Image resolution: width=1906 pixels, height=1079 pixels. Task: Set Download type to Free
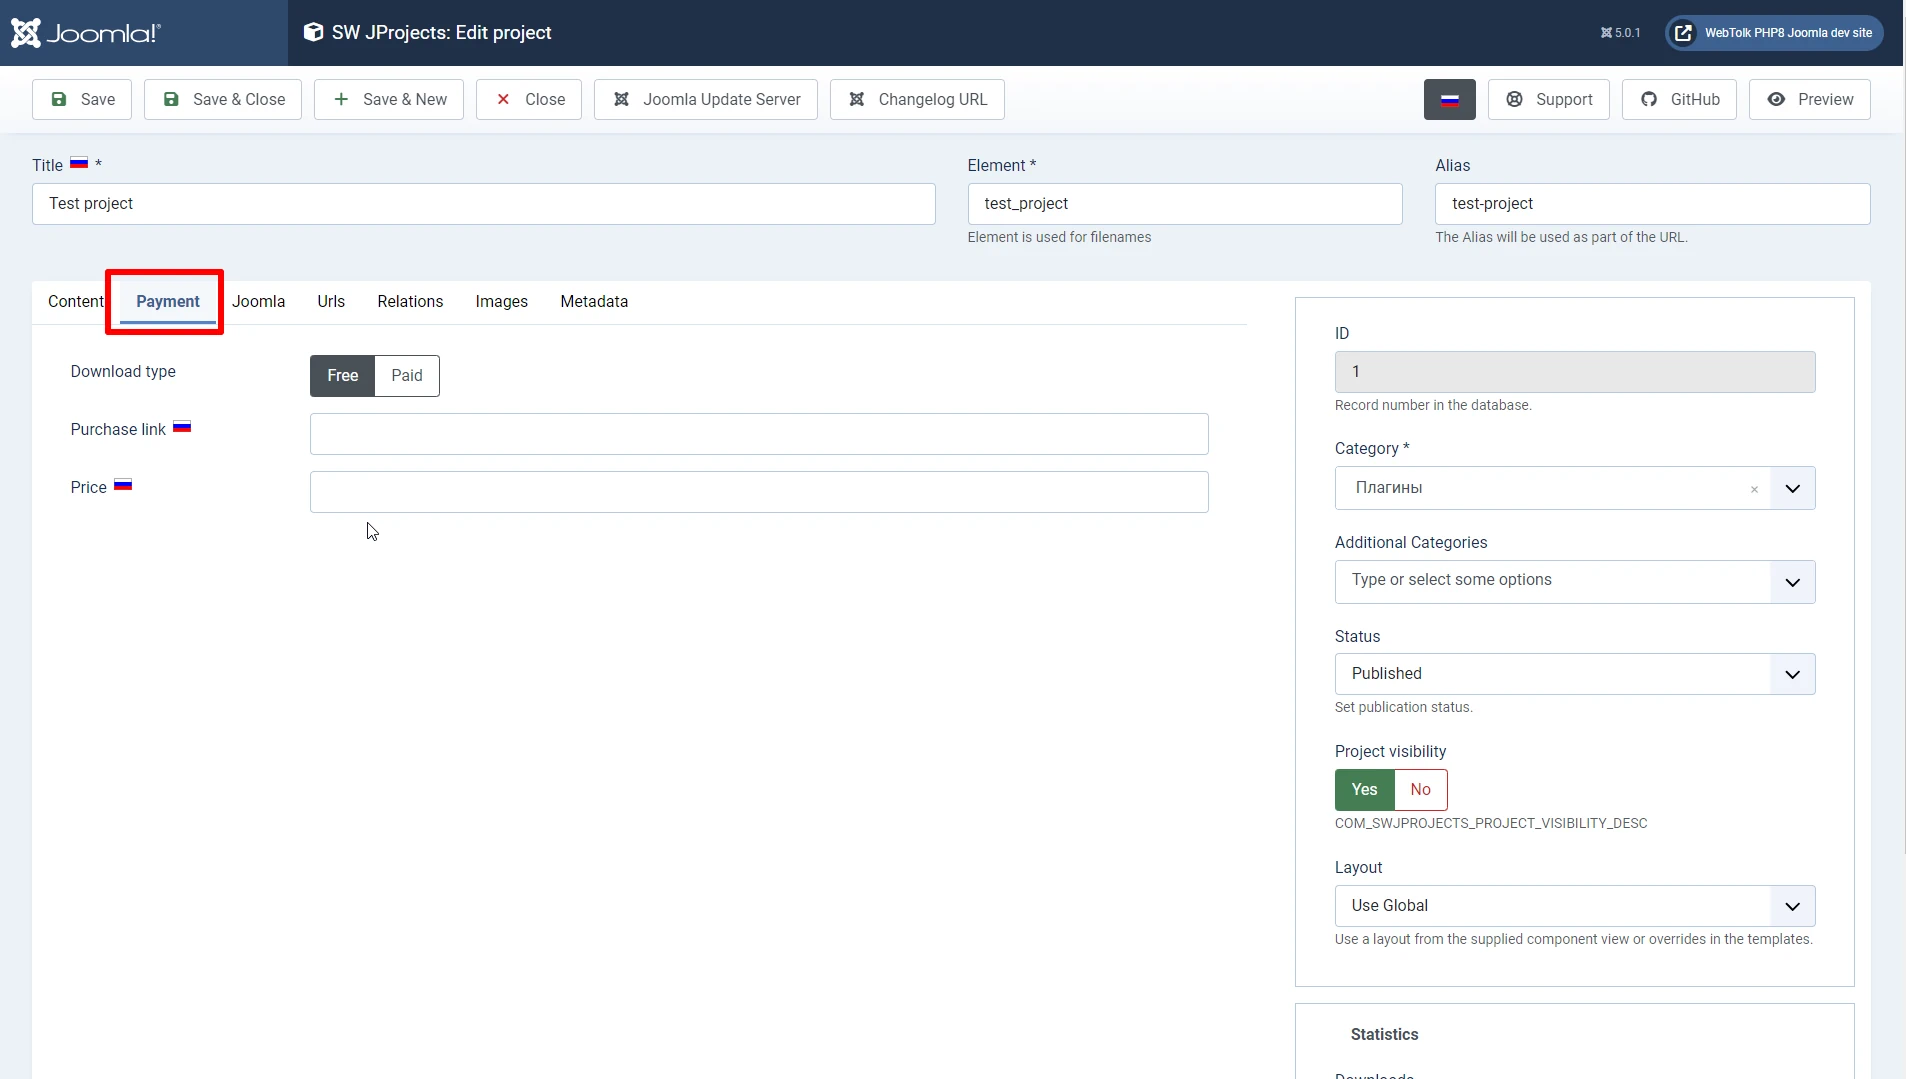click(342, 376)
